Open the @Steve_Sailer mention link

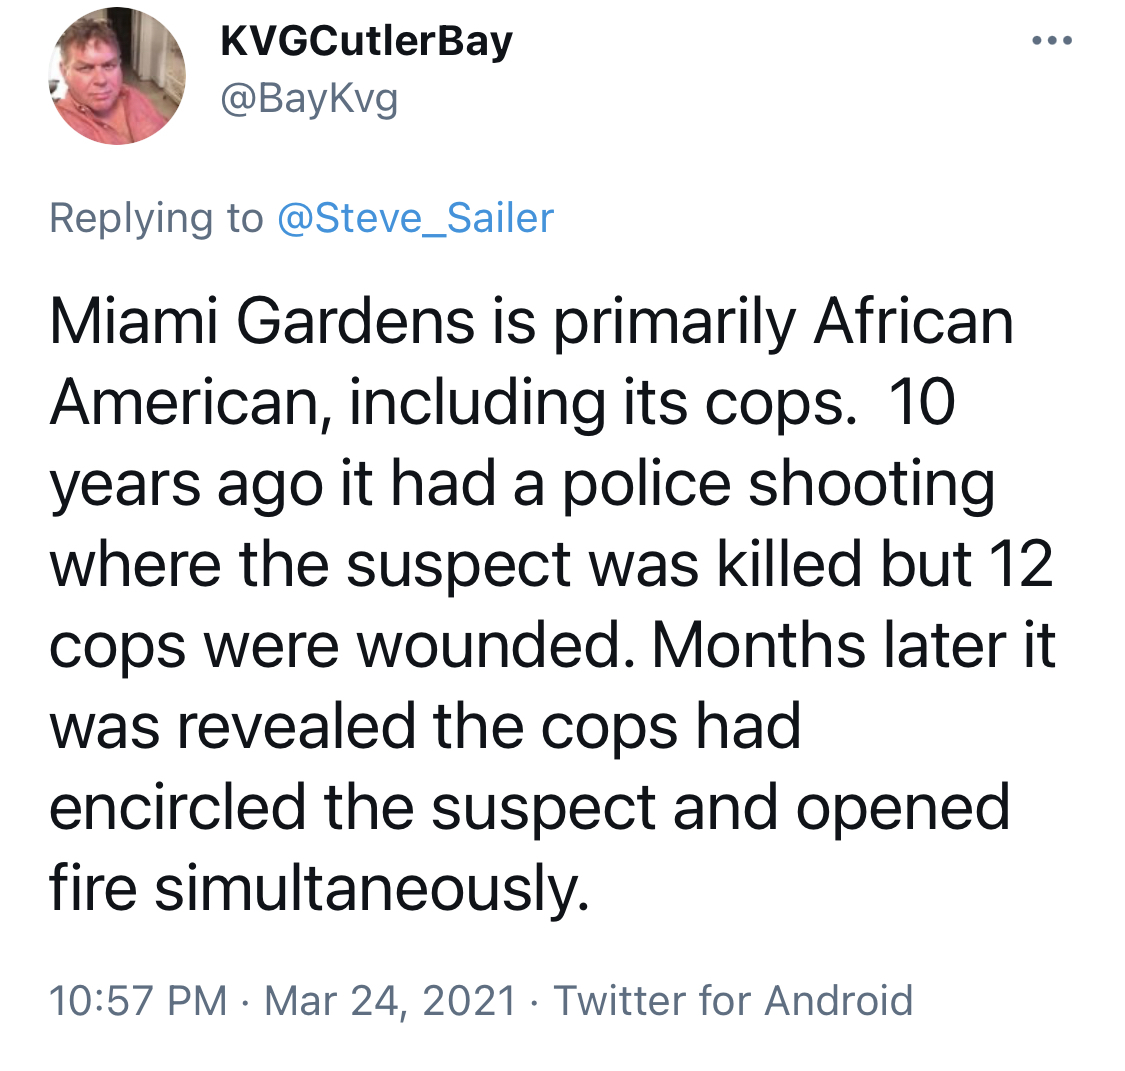[415, 218]
